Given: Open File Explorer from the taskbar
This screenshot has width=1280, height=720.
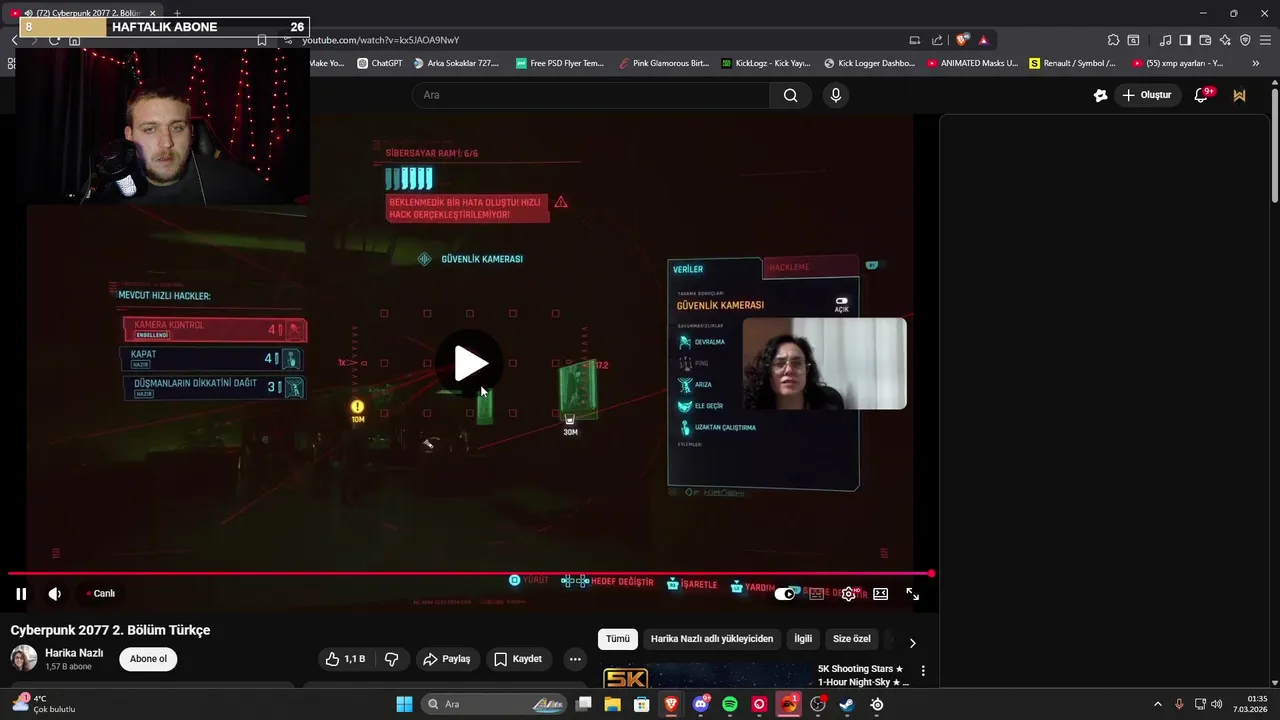Looking at the screenshot, I should [x=612, y=704].
